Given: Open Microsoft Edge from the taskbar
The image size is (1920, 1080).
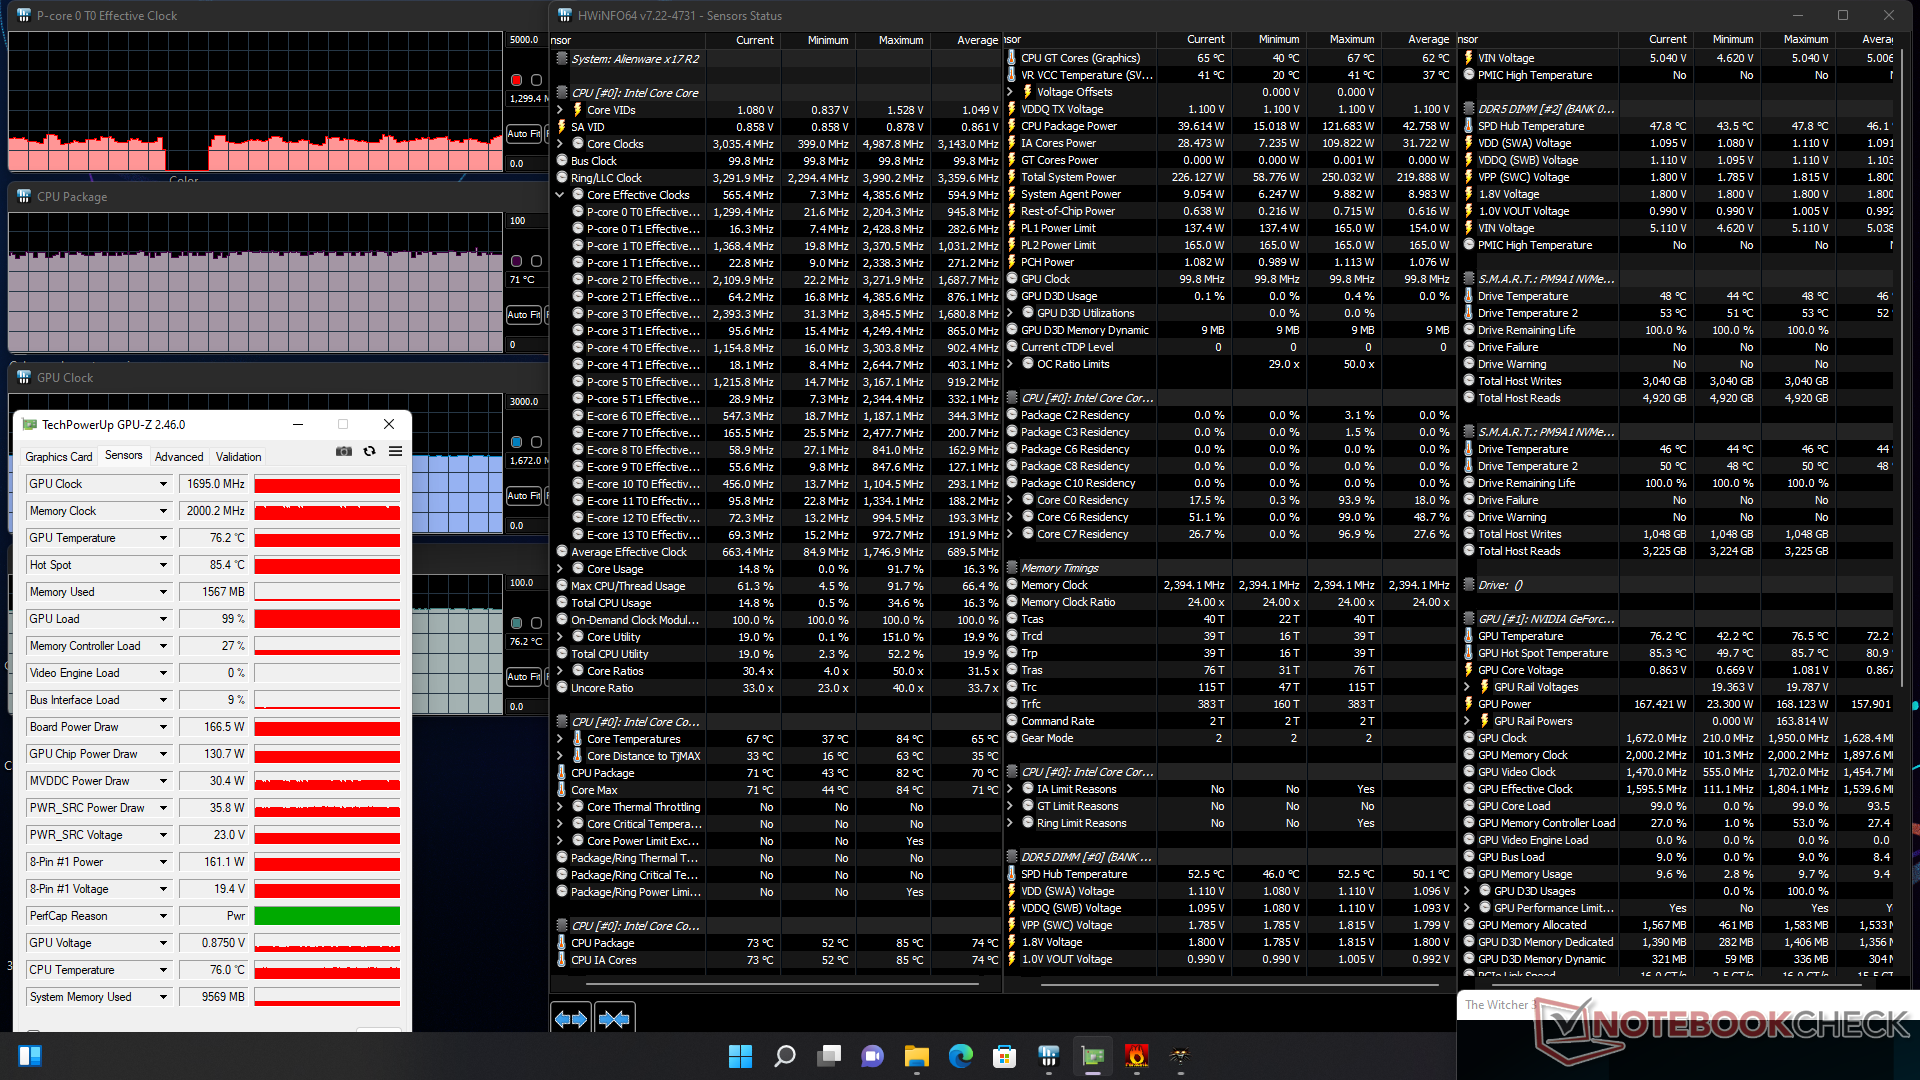Looking at the screenshot, I should (x=961, y=1056).
